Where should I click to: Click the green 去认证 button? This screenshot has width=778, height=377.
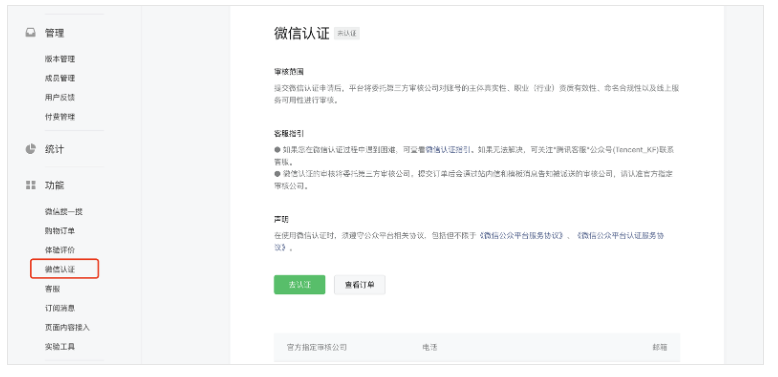point(300,285)
